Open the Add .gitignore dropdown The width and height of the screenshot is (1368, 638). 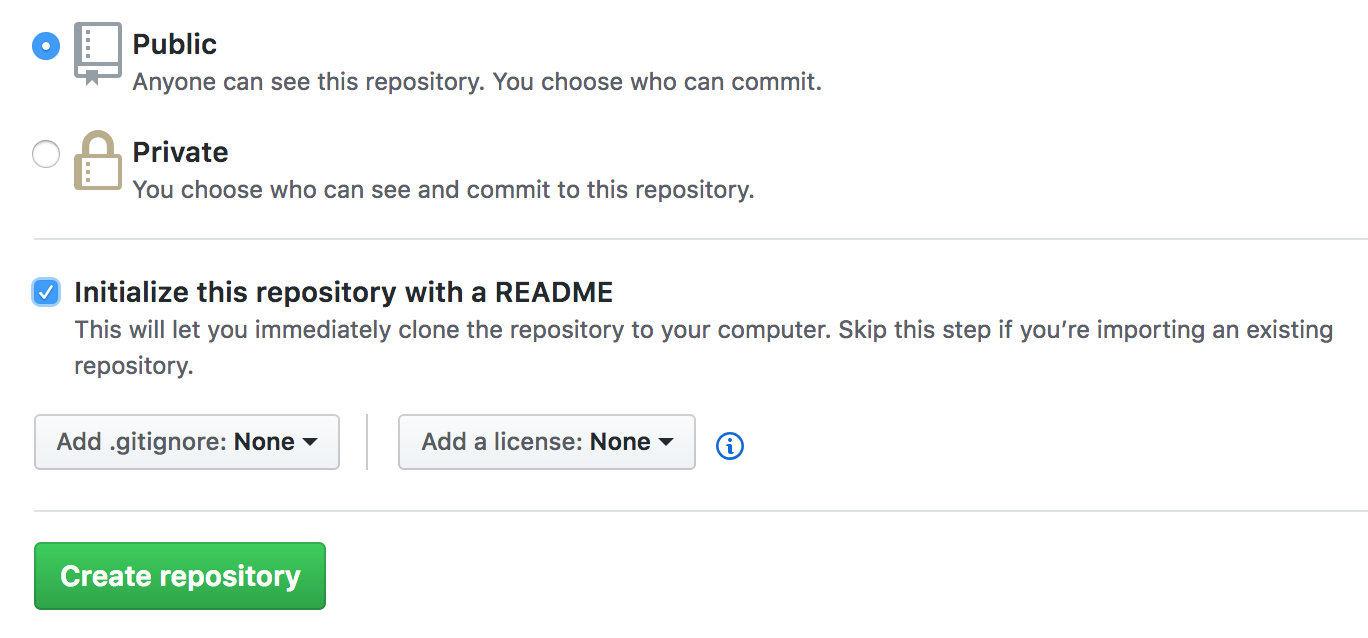(x=187, y=442)
